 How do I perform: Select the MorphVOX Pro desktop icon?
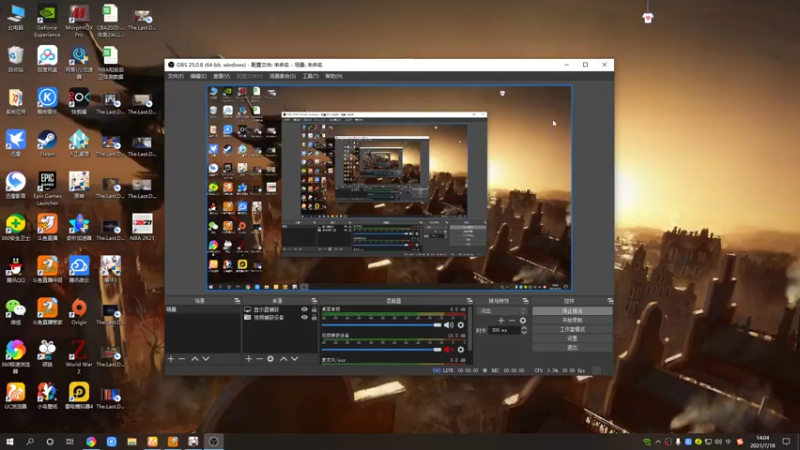[79, 21]
